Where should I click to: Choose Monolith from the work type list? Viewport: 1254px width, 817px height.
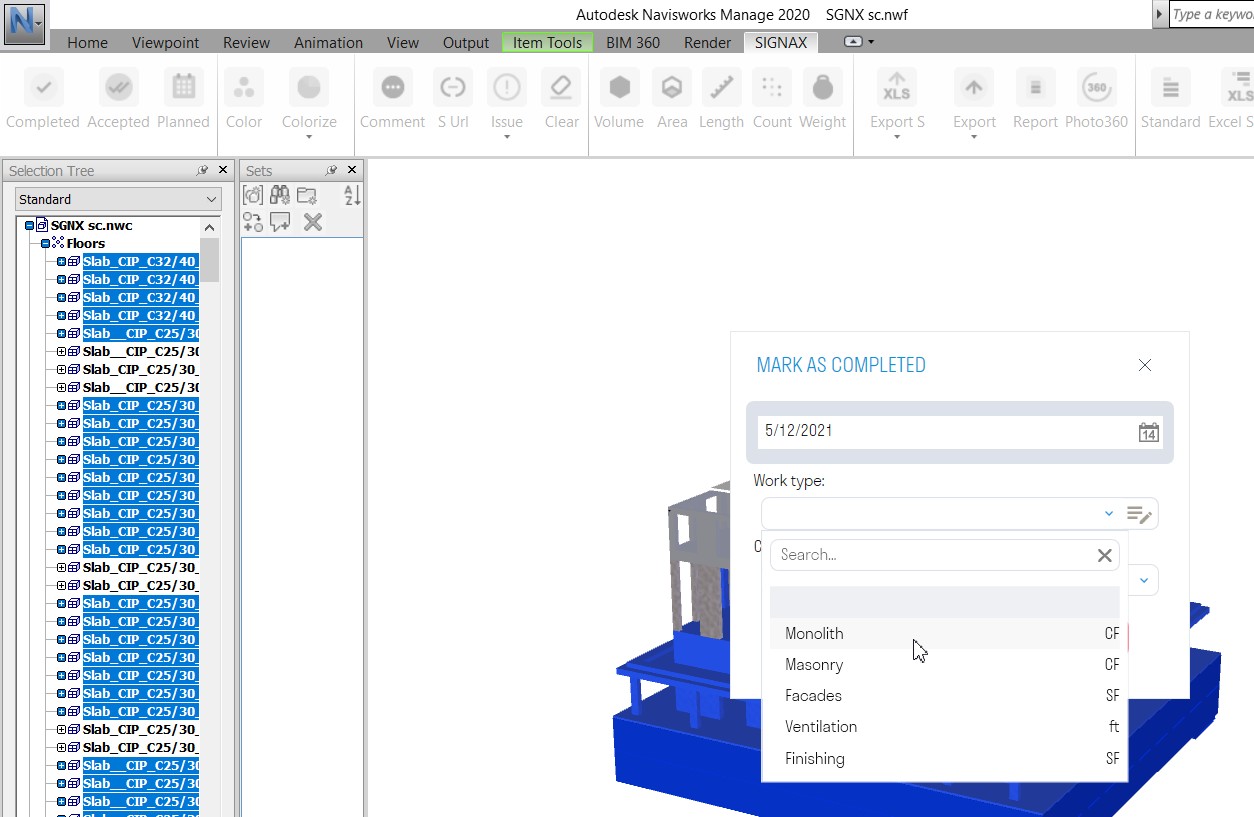pos(945,634)
